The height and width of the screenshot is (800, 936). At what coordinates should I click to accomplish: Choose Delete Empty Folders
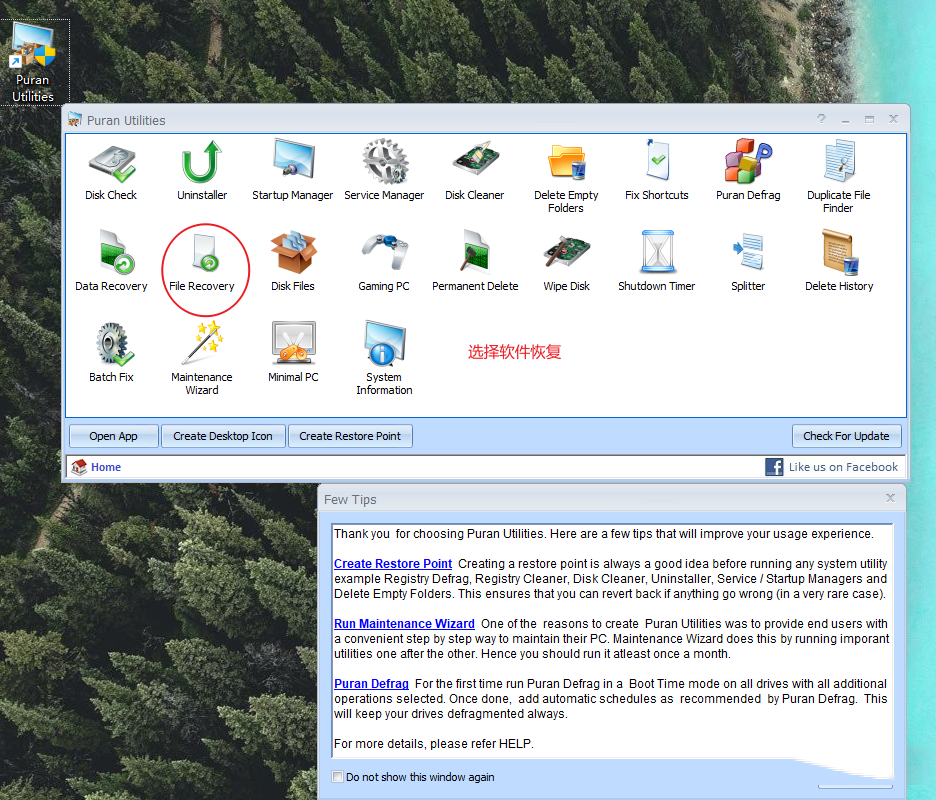pyautogui.click(x=566, y=177)
